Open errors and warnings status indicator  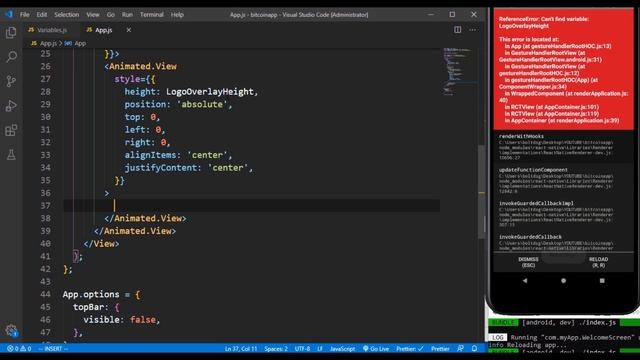coord(19,349)
